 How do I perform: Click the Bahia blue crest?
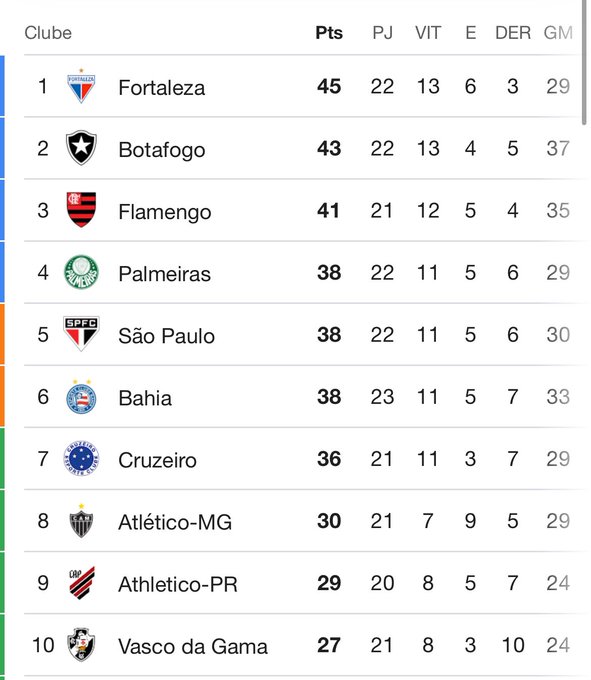tap(81, 396)
